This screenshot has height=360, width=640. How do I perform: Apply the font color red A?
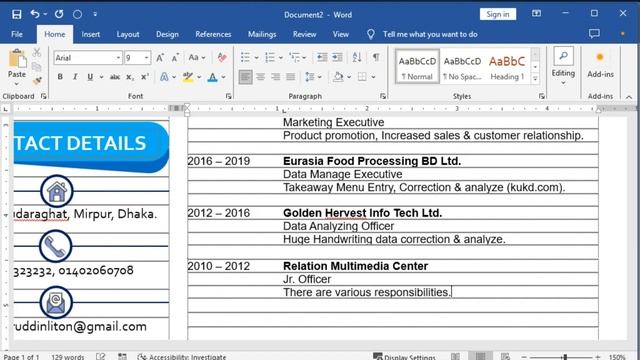click(212, 77)
